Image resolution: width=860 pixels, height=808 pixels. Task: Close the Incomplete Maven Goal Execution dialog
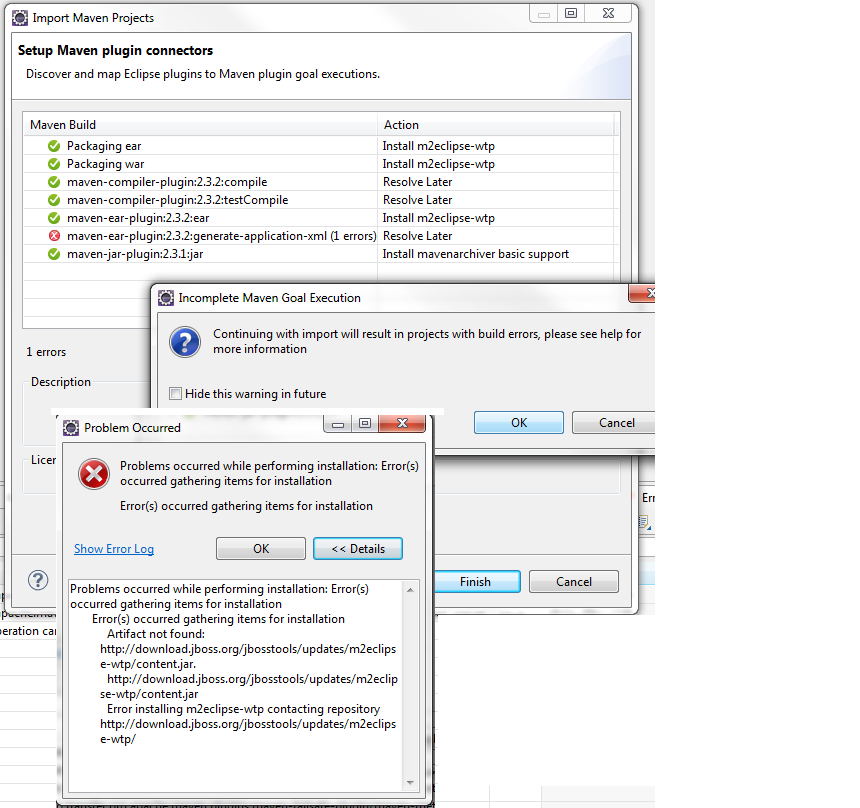644,293
